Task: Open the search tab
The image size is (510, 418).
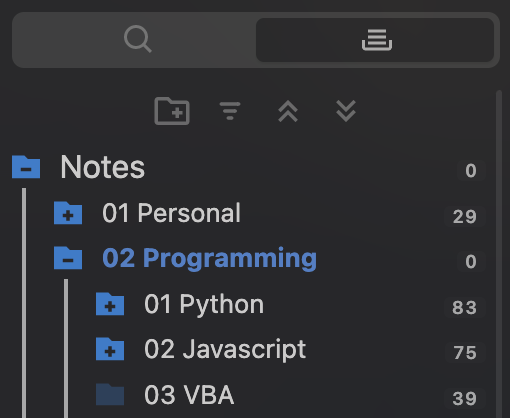Action: point(138,39)
